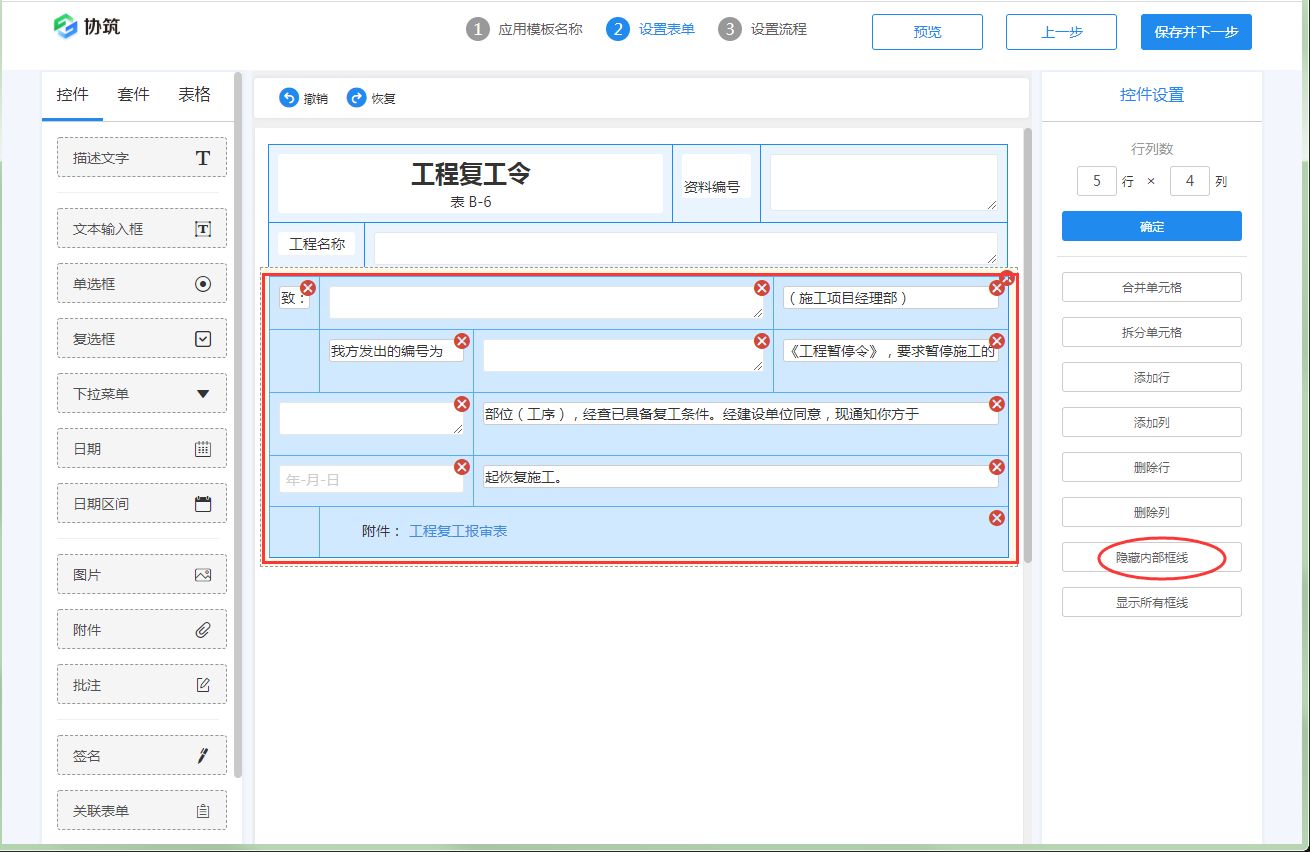This screenshot has height=852, width=1310.
Task: Pick the 日期 date control
Action: pos(142,449)
